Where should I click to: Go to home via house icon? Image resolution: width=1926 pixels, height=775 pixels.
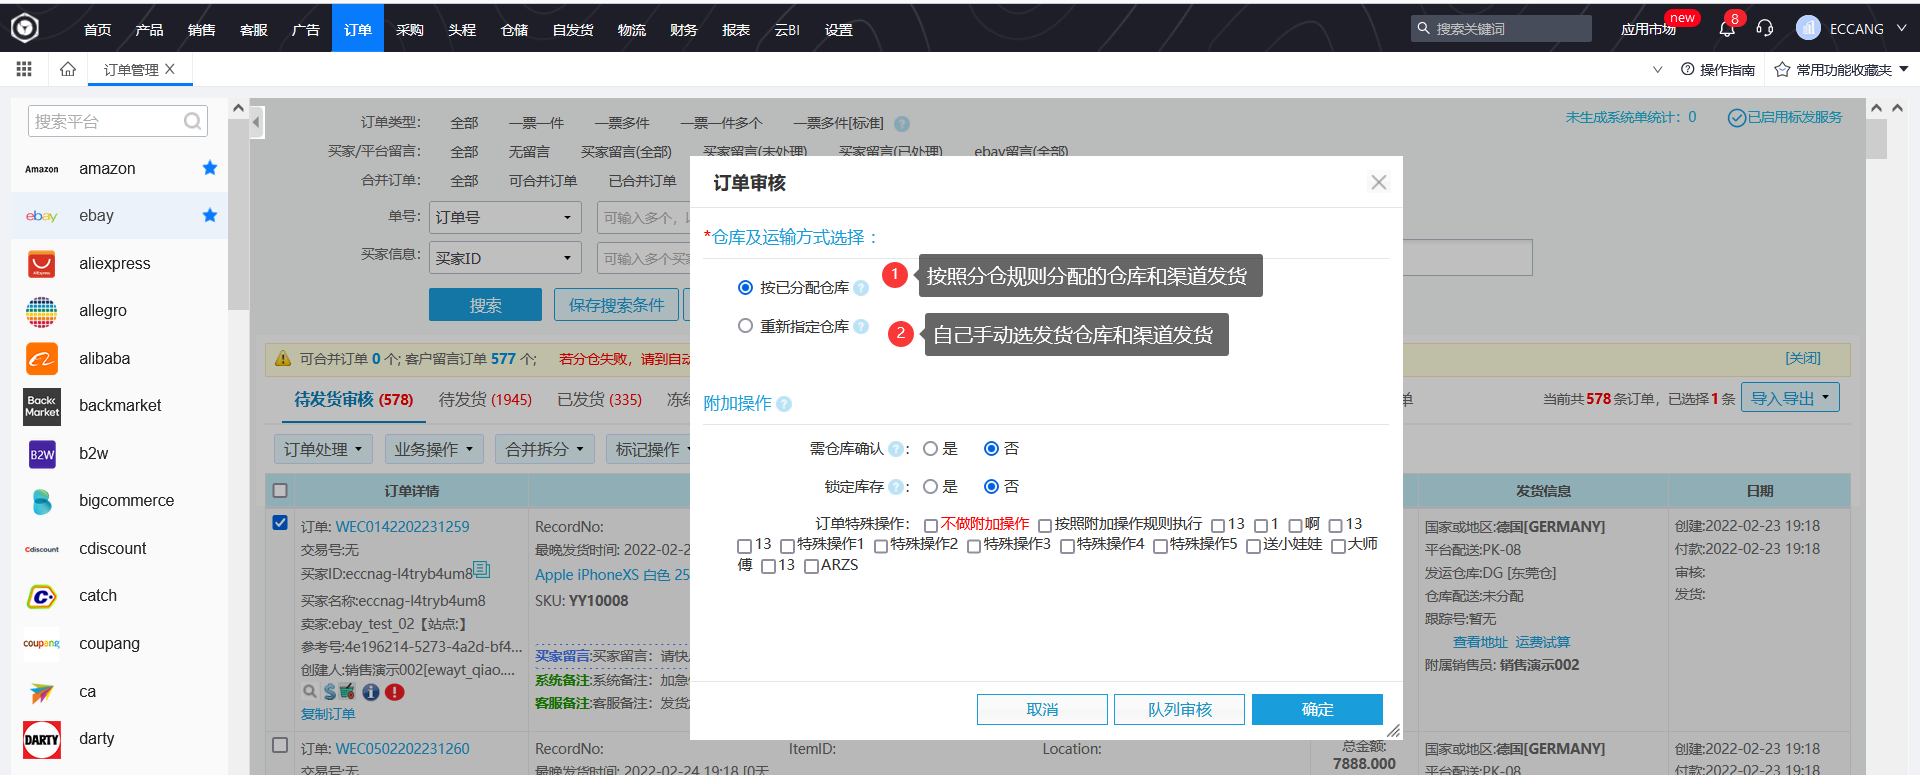tap(68, 69)
